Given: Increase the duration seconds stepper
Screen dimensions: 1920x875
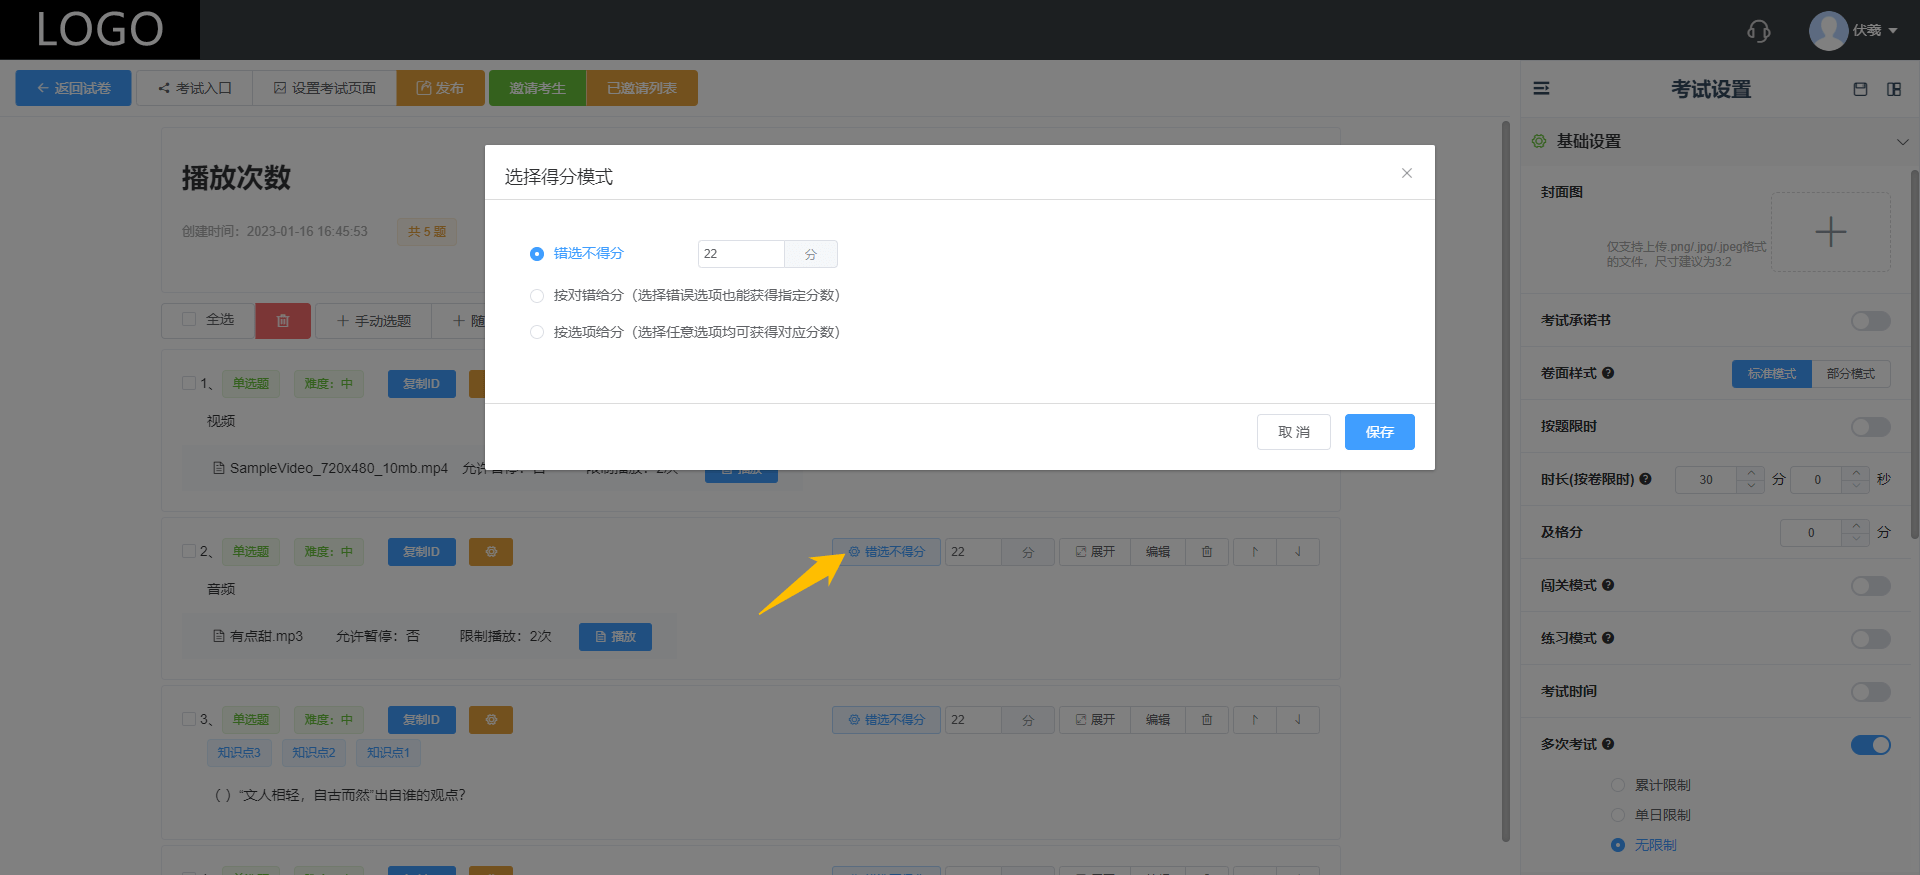Looking at the screenshot, I should 1856,473.
